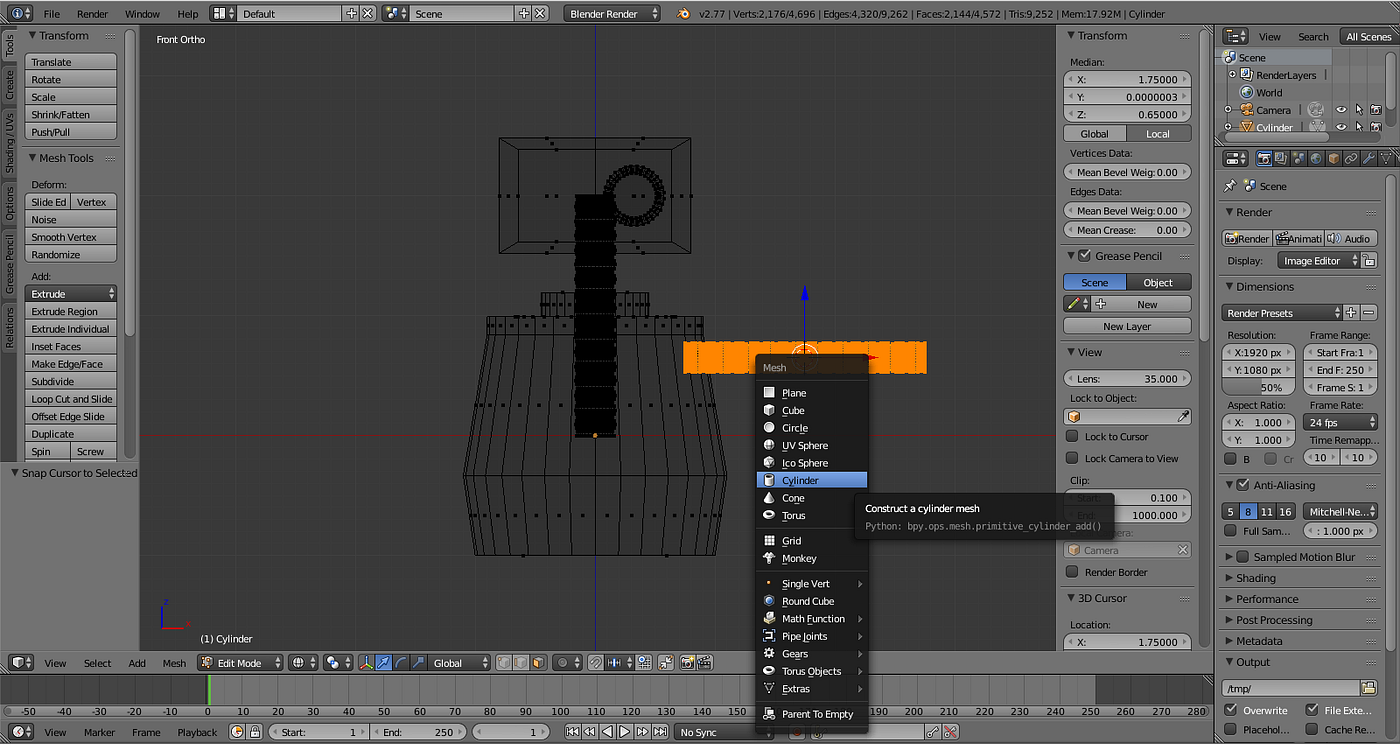
Task: Play the animation in reverse
Action: tap(607, 732)
